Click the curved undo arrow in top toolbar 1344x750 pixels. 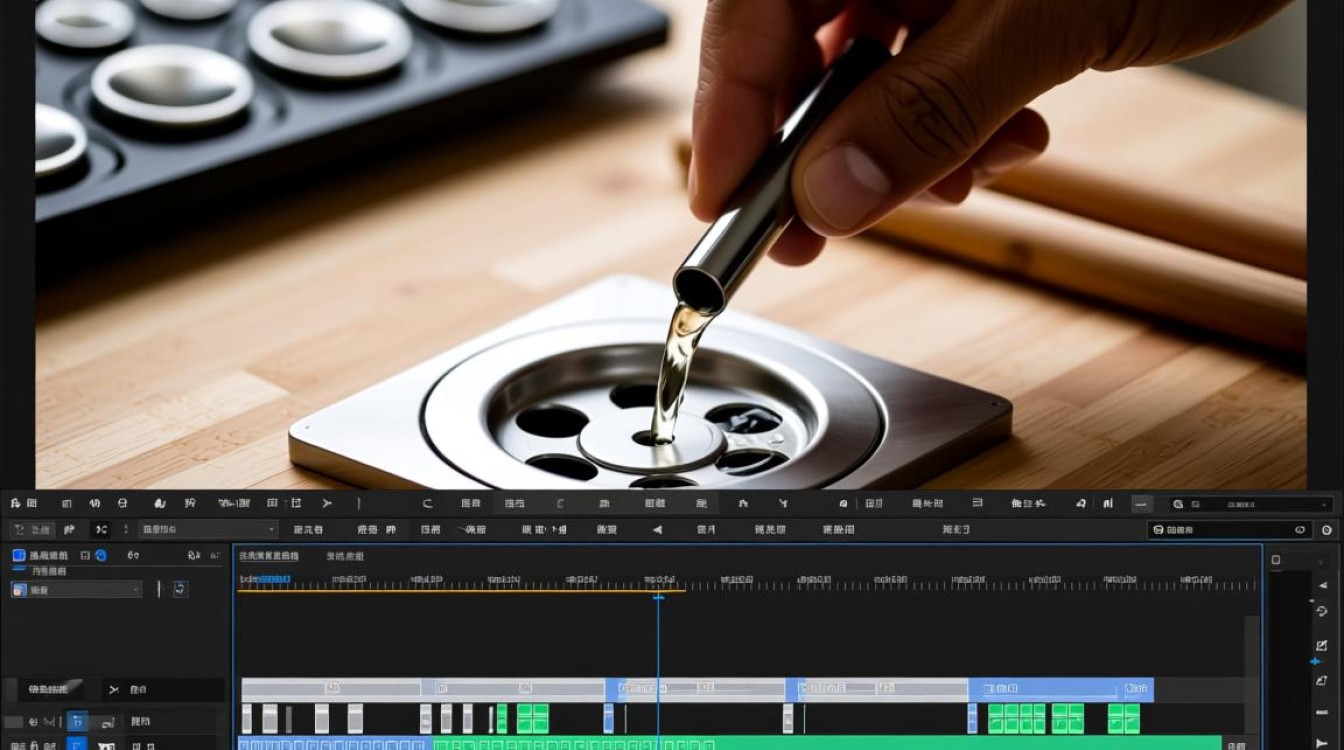point(428,504)
